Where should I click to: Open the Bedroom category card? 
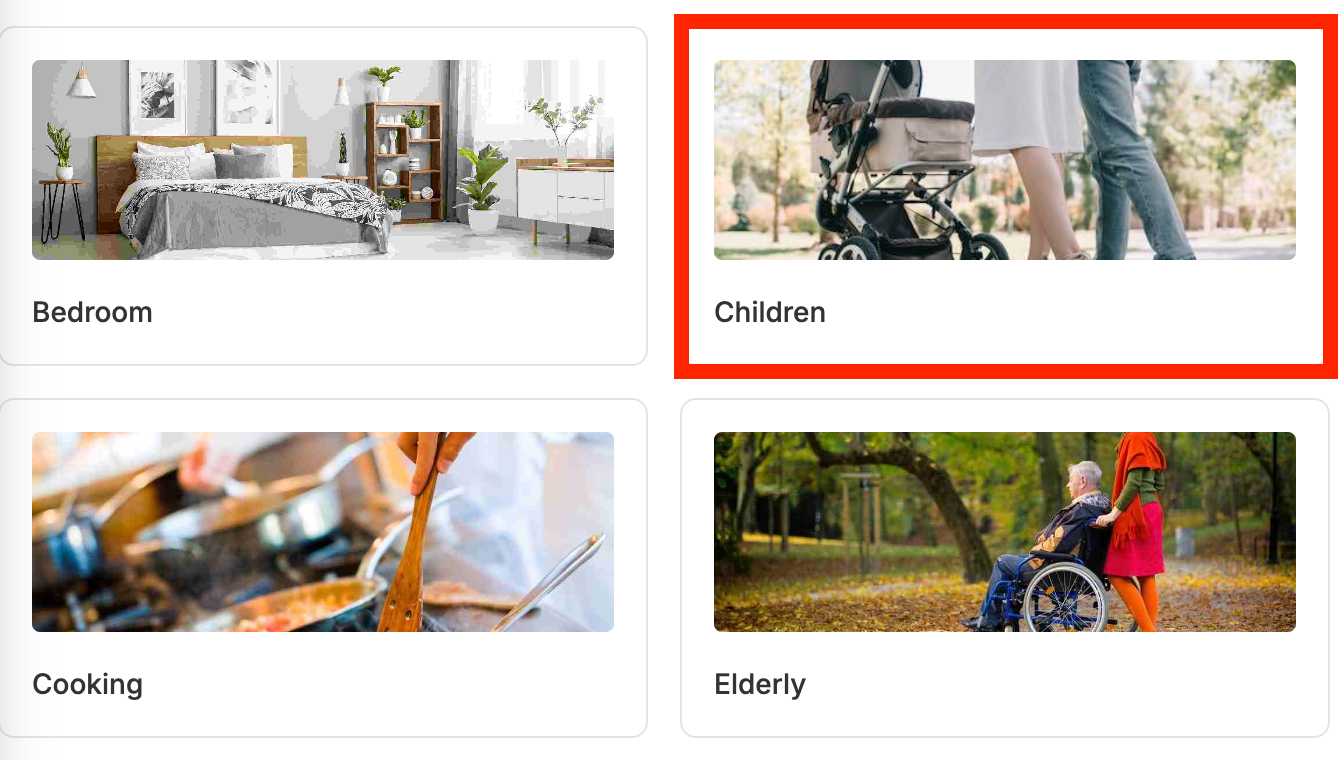point(323,196)
